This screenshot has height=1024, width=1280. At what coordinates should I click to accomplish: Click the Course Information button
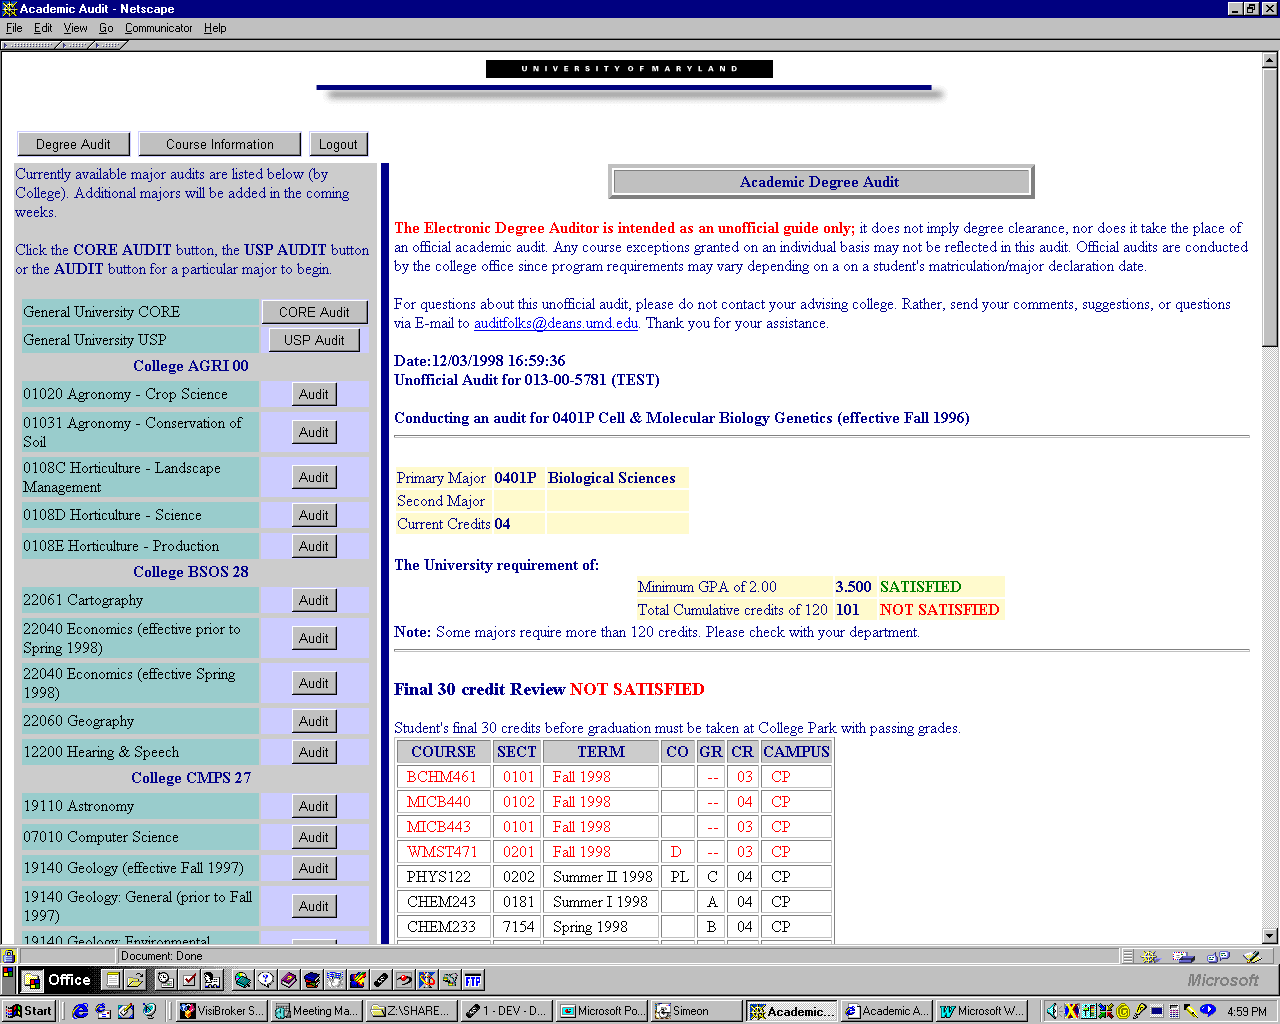click(x=220, y=144)
